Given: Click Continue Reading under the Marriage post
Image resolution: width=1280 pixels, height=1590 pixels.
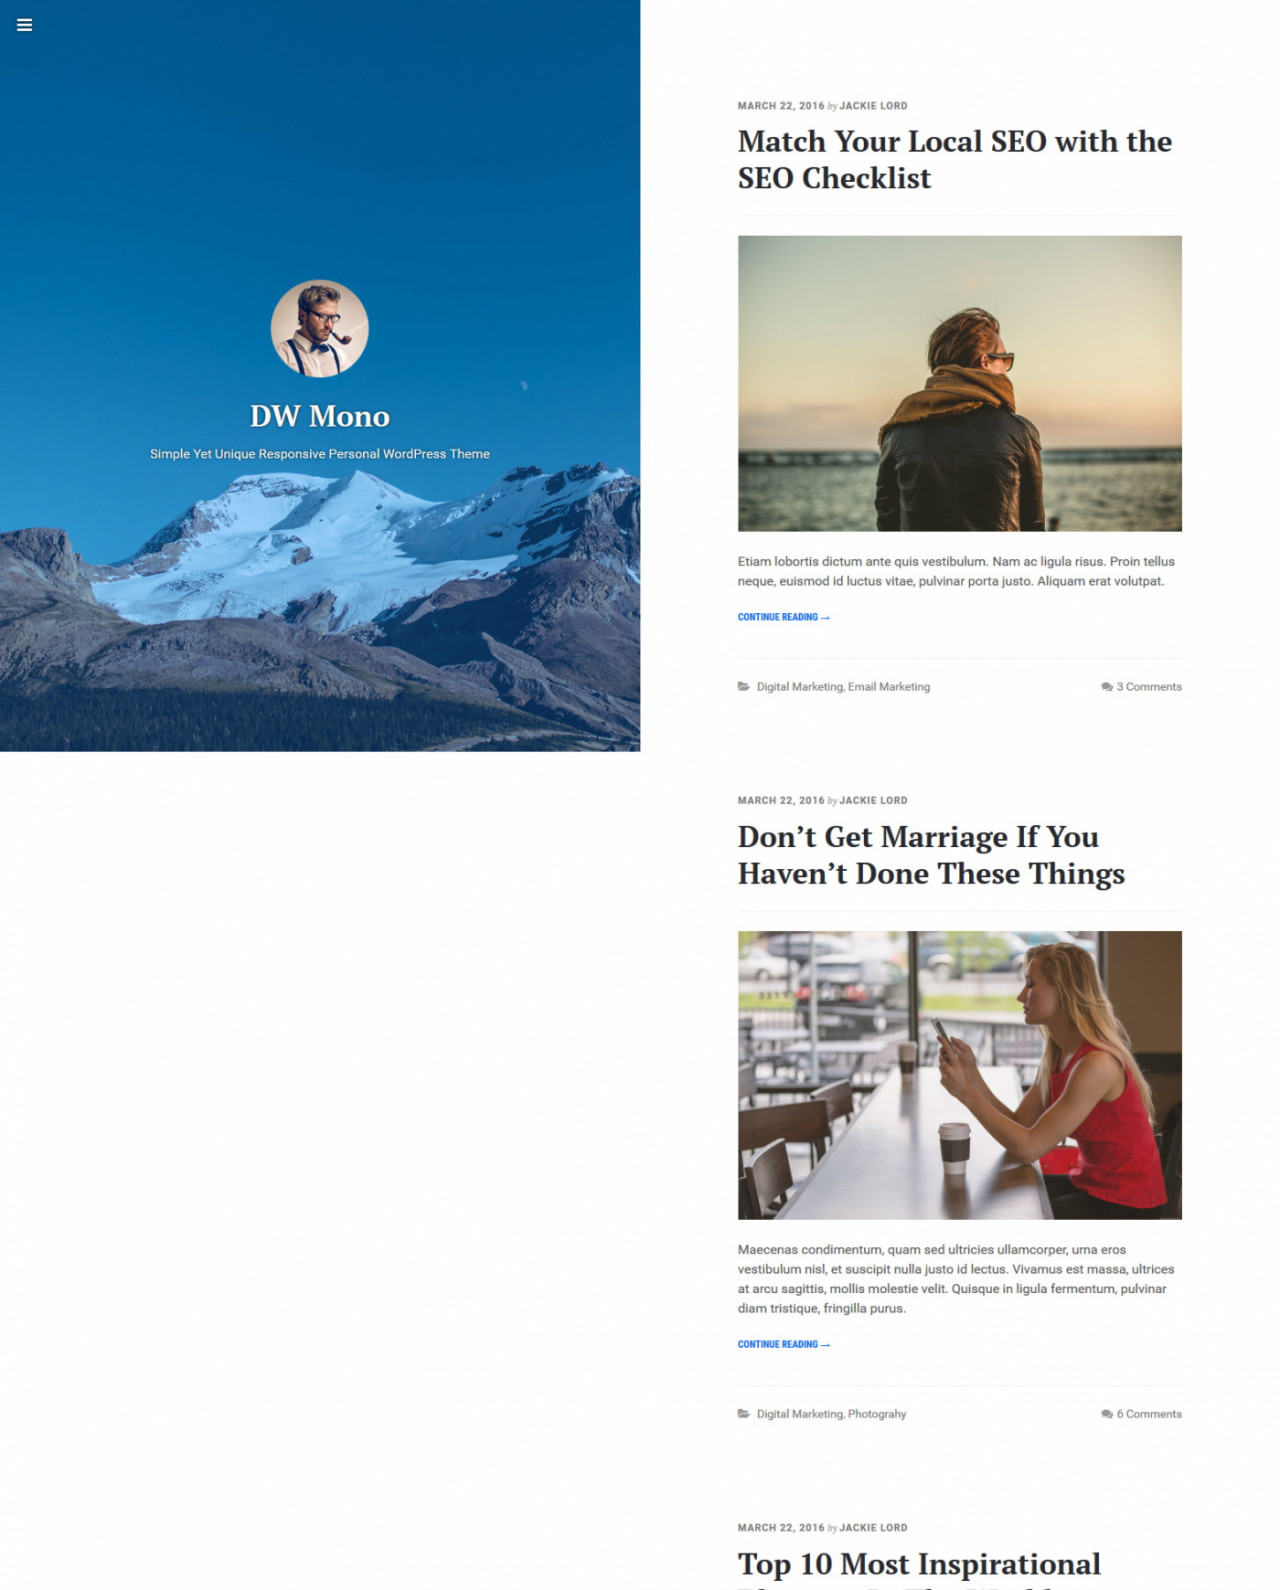Looking at the screenshot, I should click(784, 1344).
